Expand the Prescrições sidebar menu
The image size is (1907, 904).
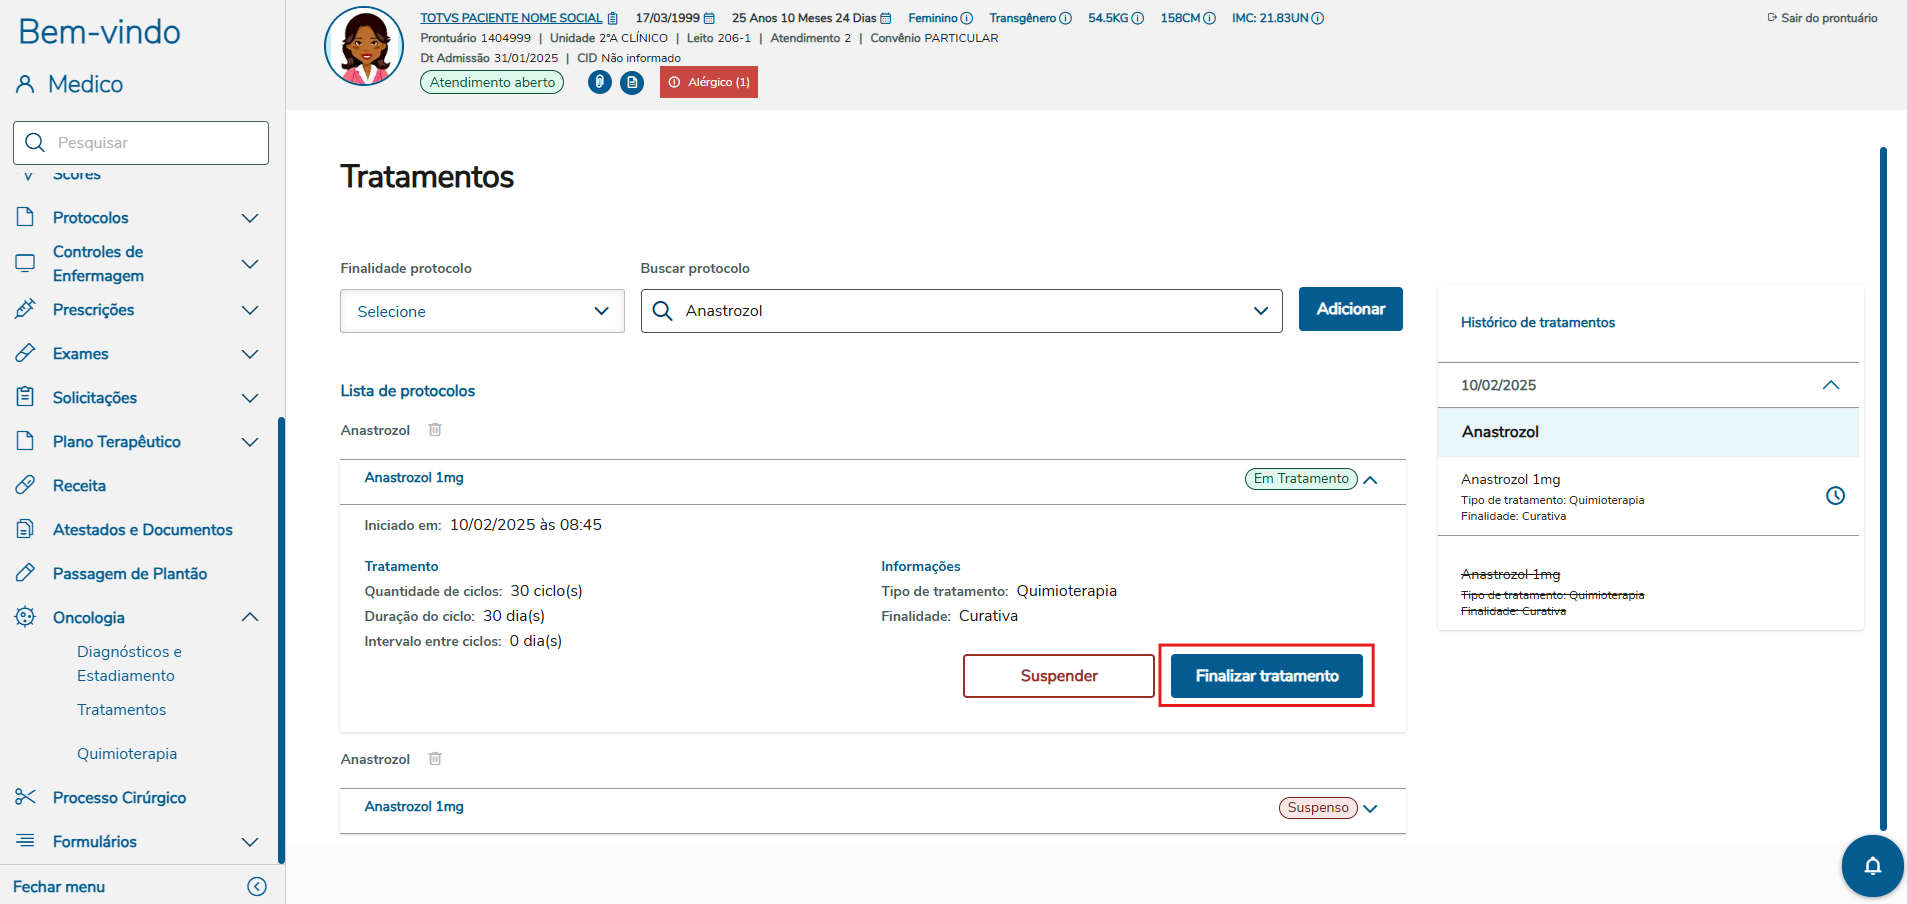[250, 310]
